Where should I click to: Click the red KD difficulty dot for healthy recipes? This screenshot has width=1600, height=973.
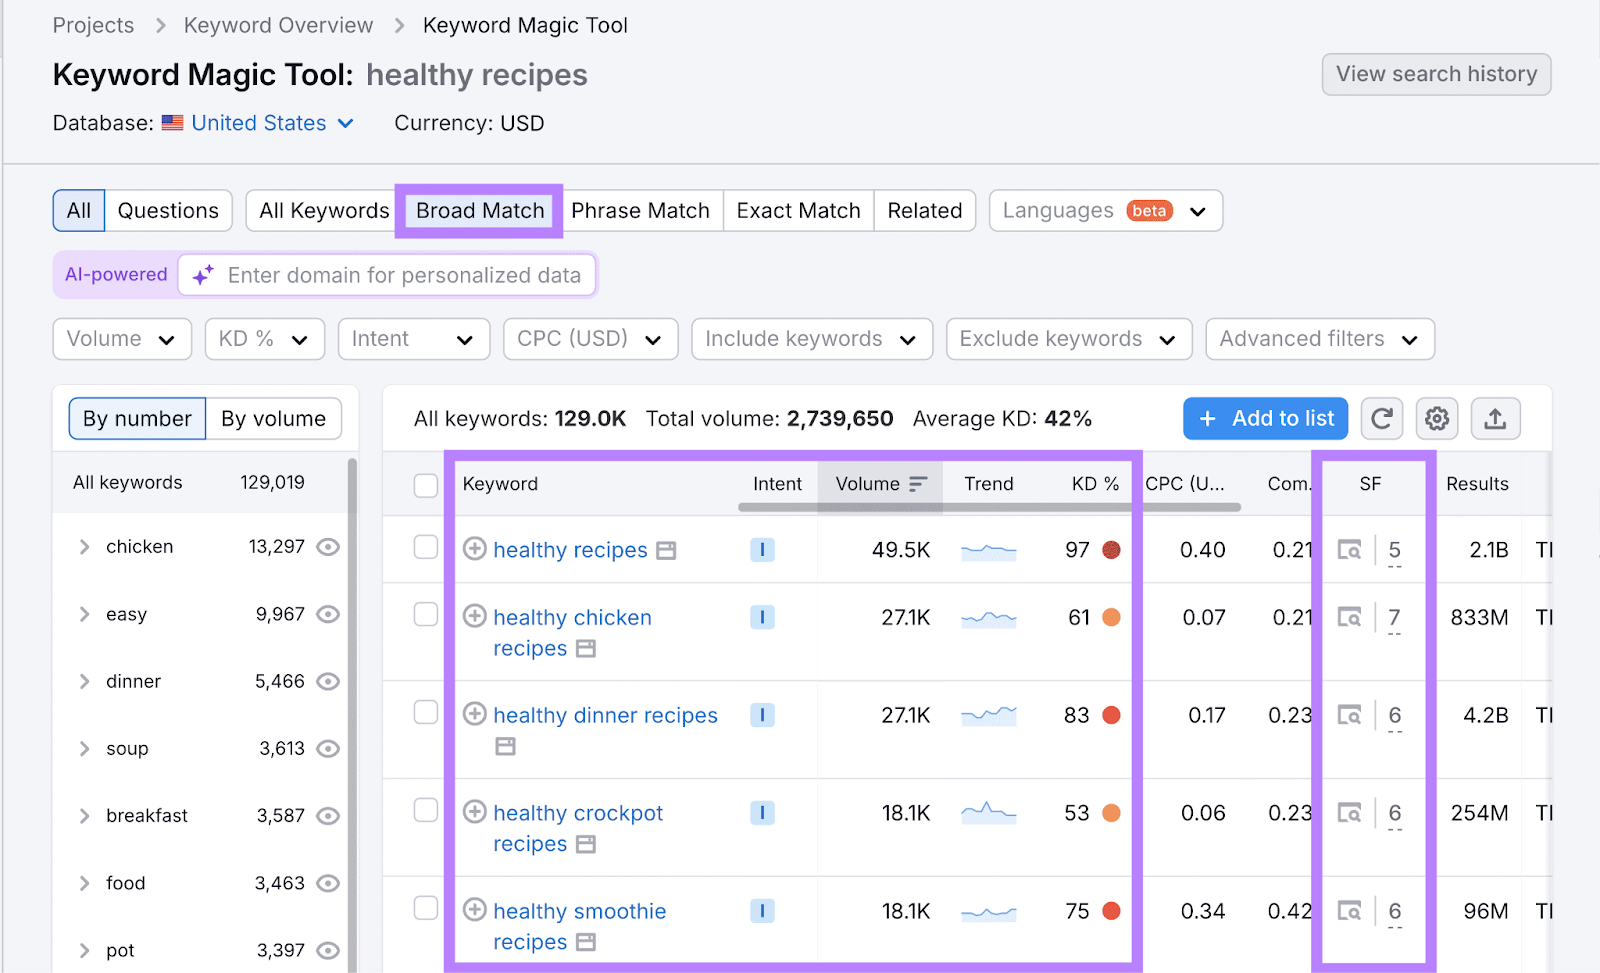(1111, 550)
